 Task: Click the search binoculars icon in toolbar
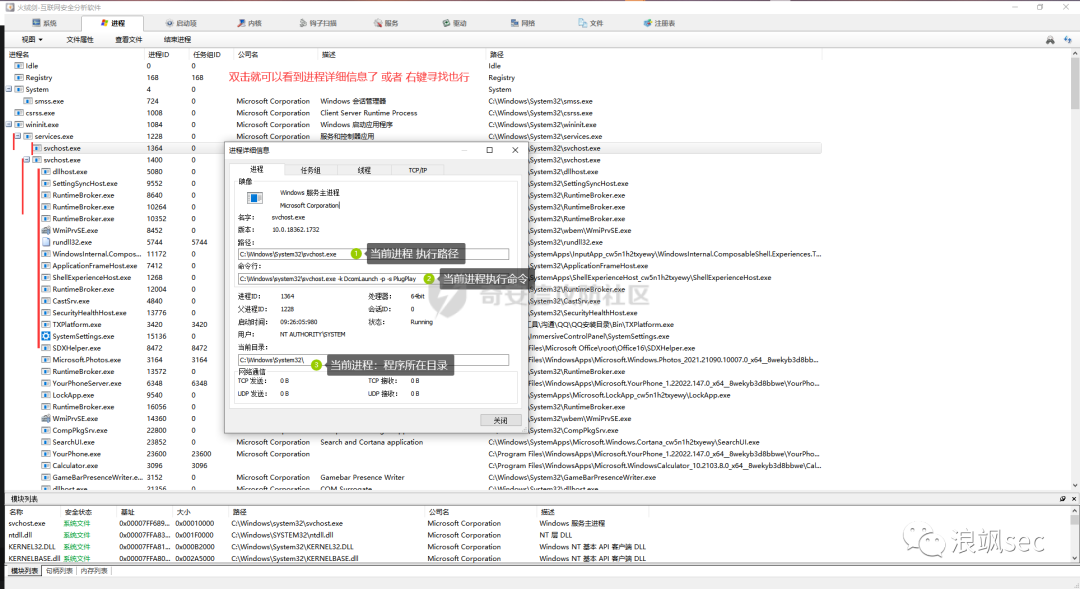click(1050, 40)
